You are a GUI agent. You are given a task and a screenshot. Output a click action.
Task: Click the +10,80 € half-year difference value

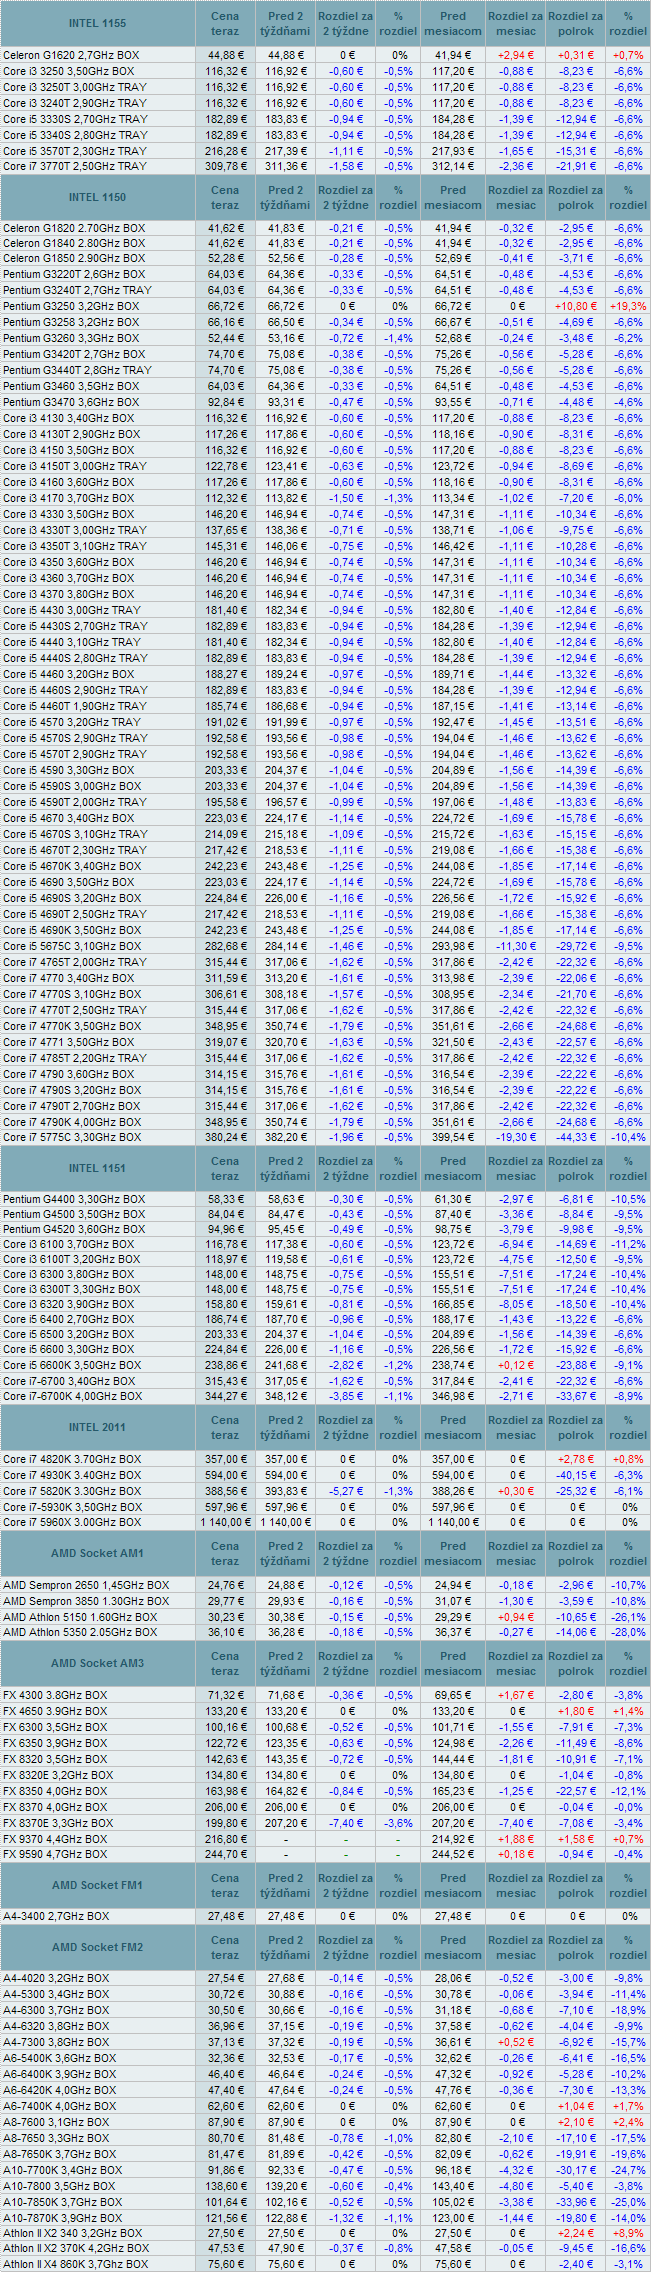(x=576, y=306)
